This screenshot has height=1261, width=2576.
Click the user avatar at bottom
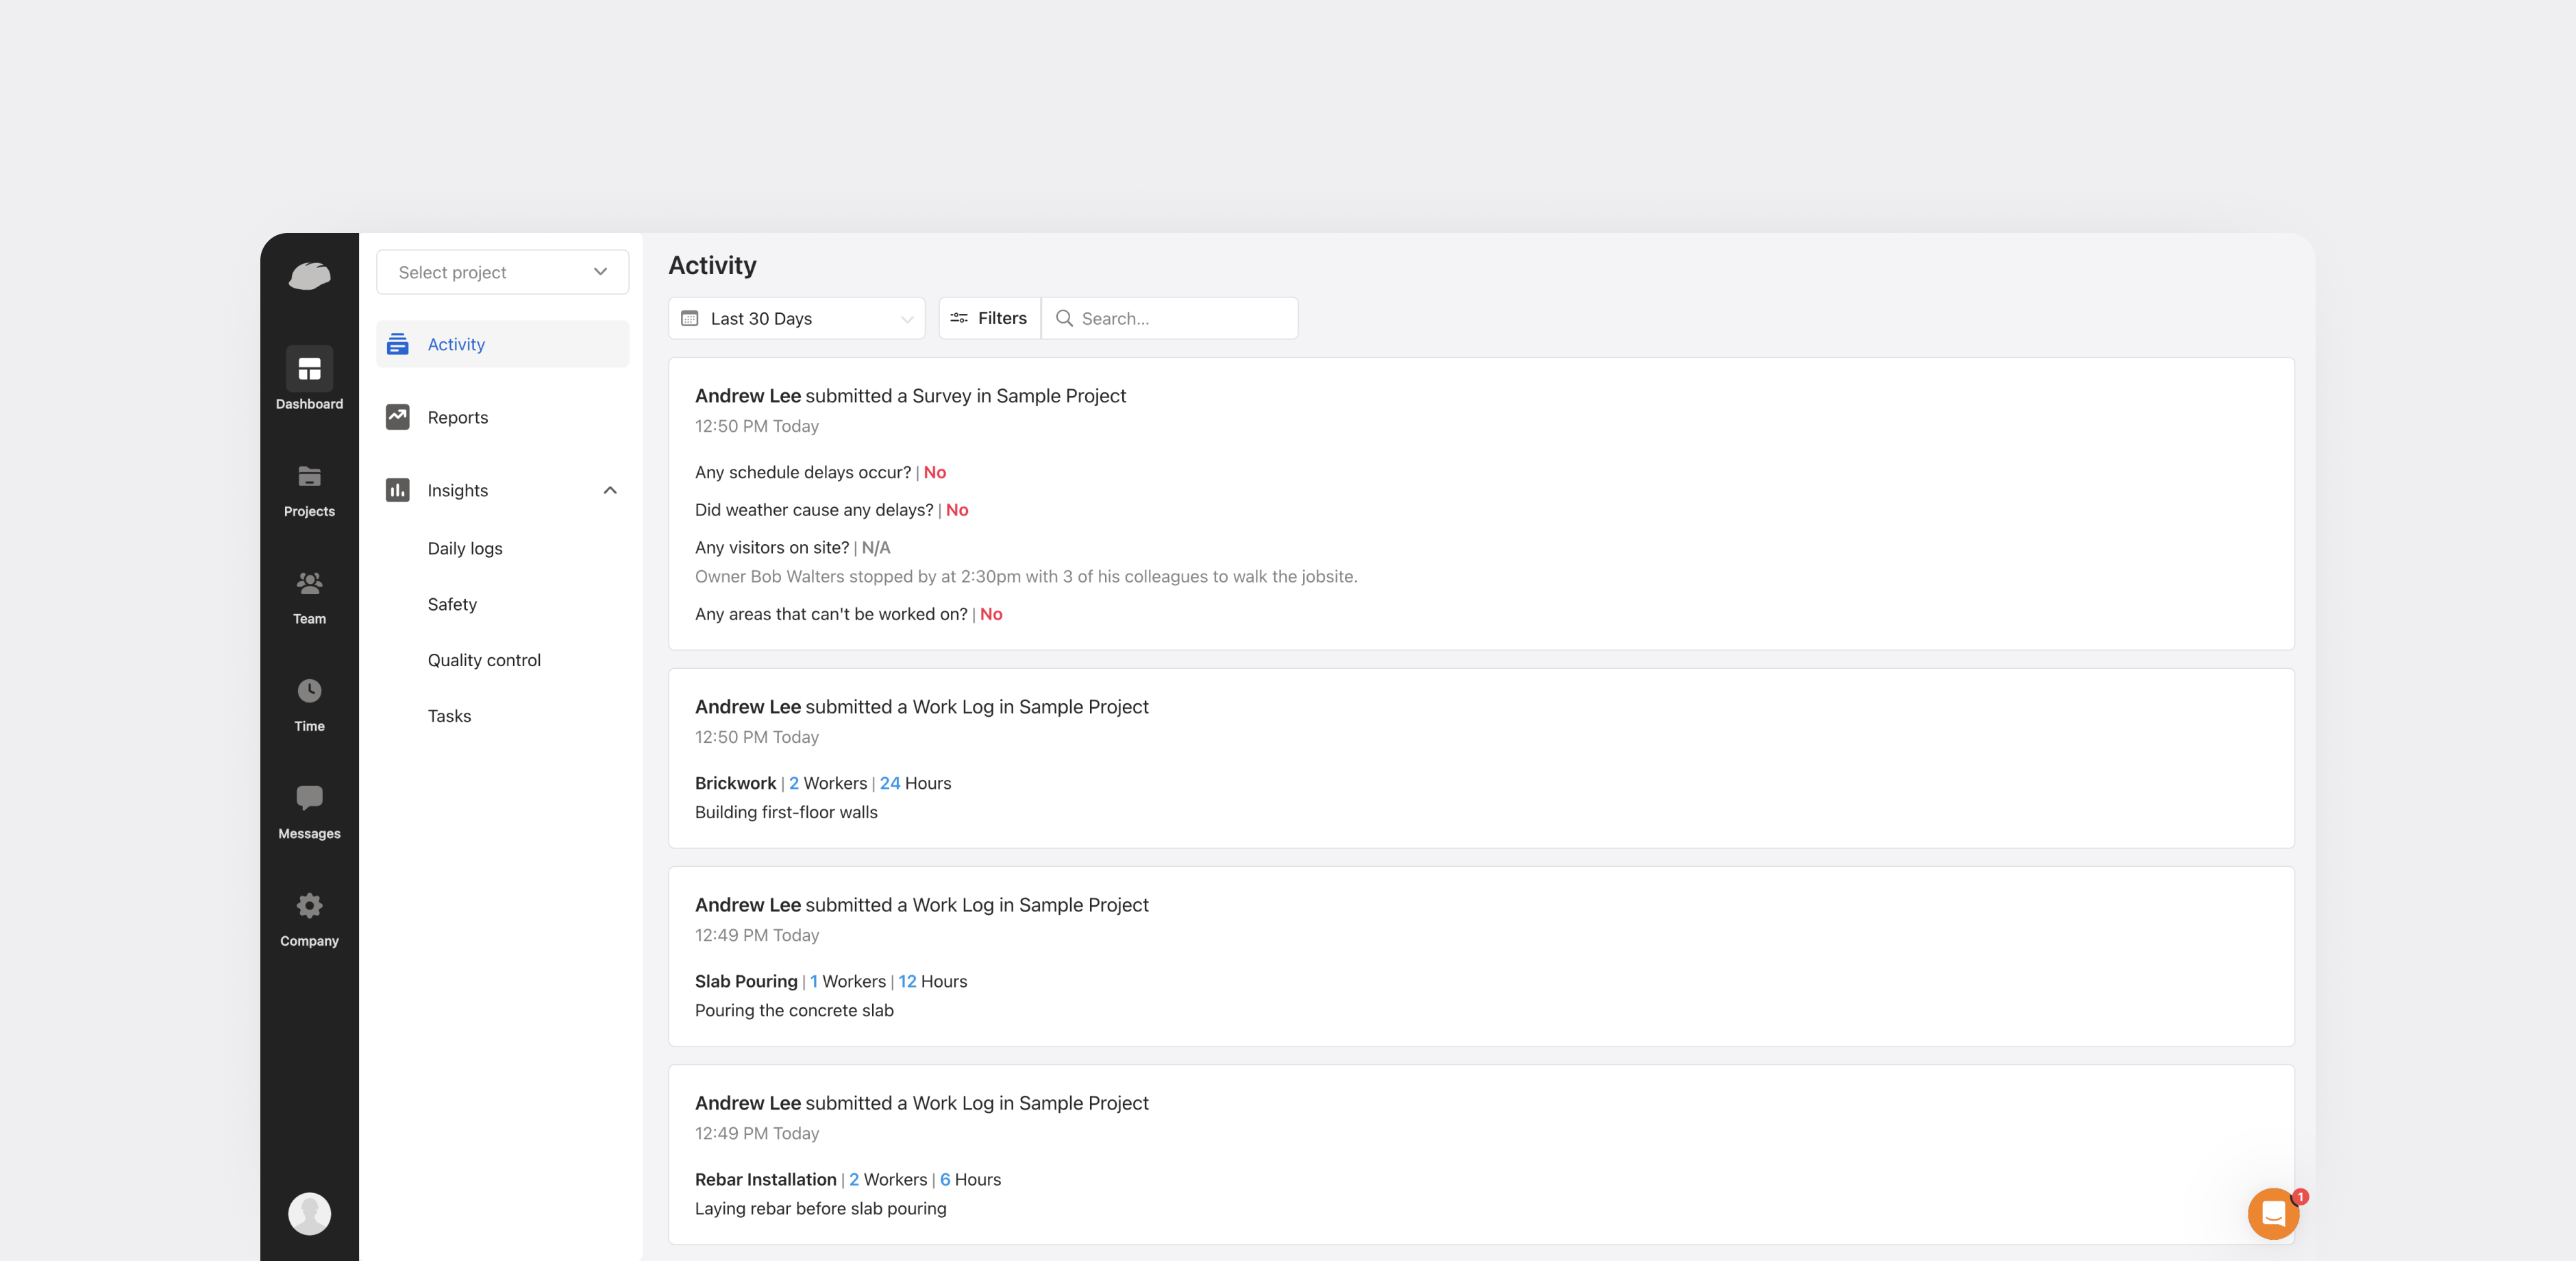tap(309, 1213)
